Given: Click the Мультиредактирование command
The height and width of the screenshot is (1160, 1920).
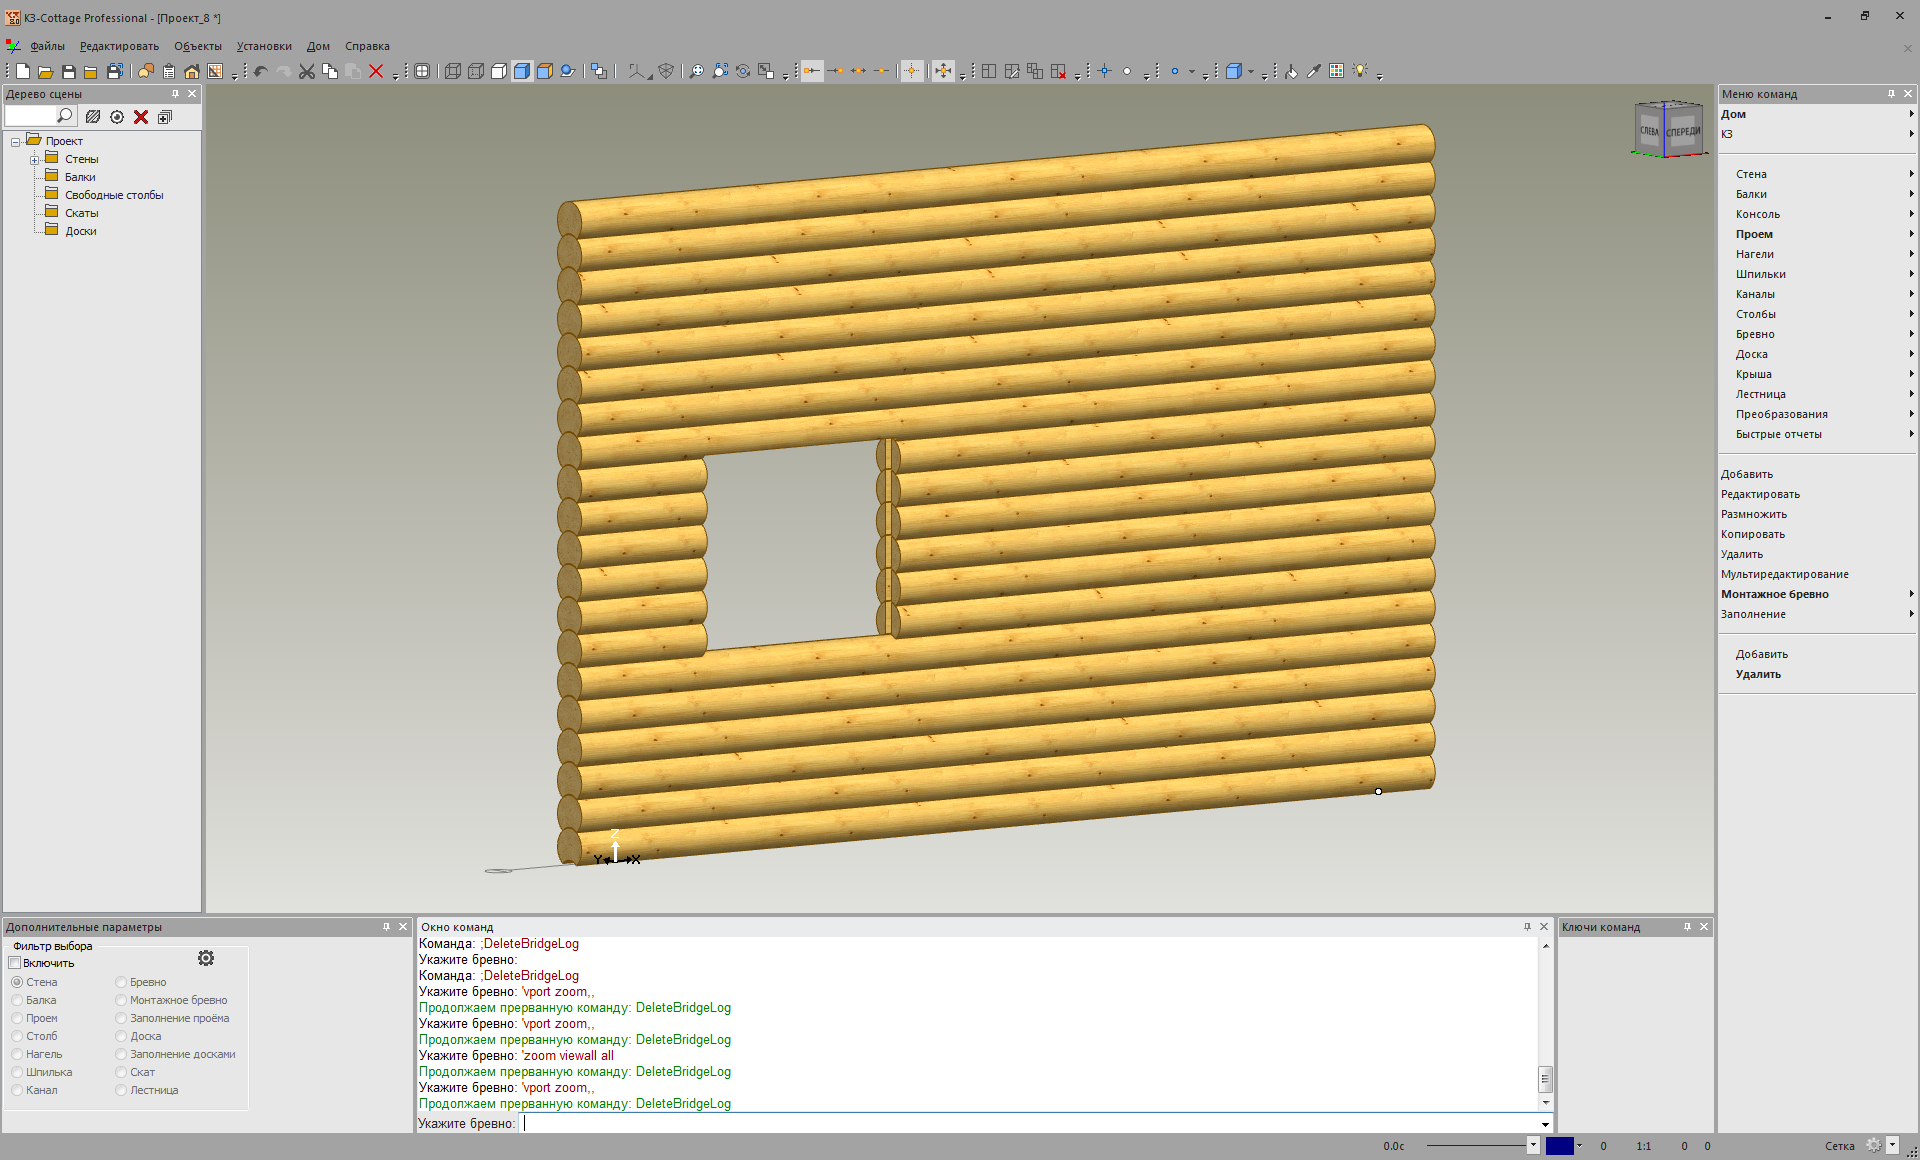Looking at the screenshot, I should pos(1785,574).
